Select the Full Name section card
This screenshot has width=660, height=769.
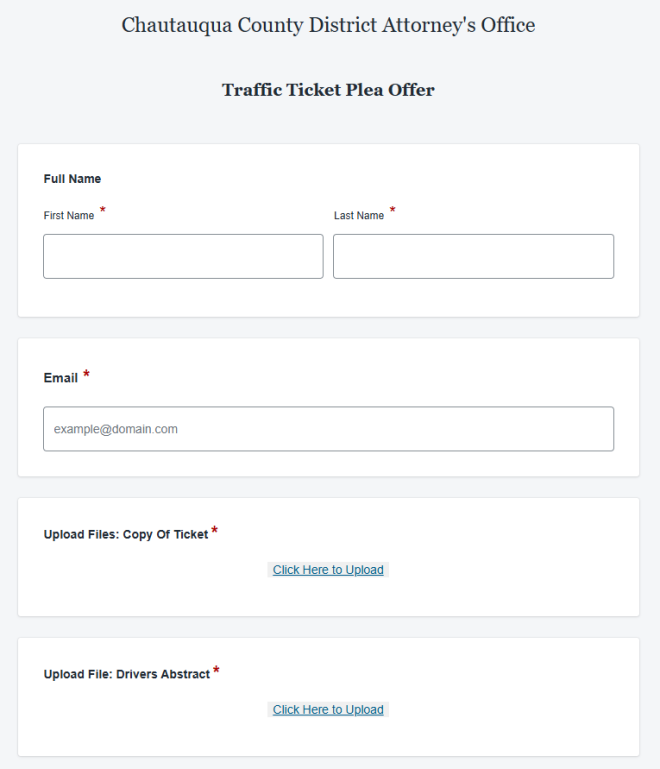(329, 231)
